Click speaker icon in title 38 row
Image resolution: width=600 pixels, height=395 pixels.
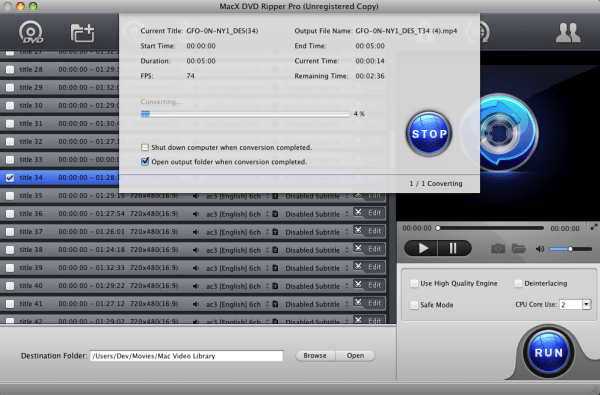[196, 250]
